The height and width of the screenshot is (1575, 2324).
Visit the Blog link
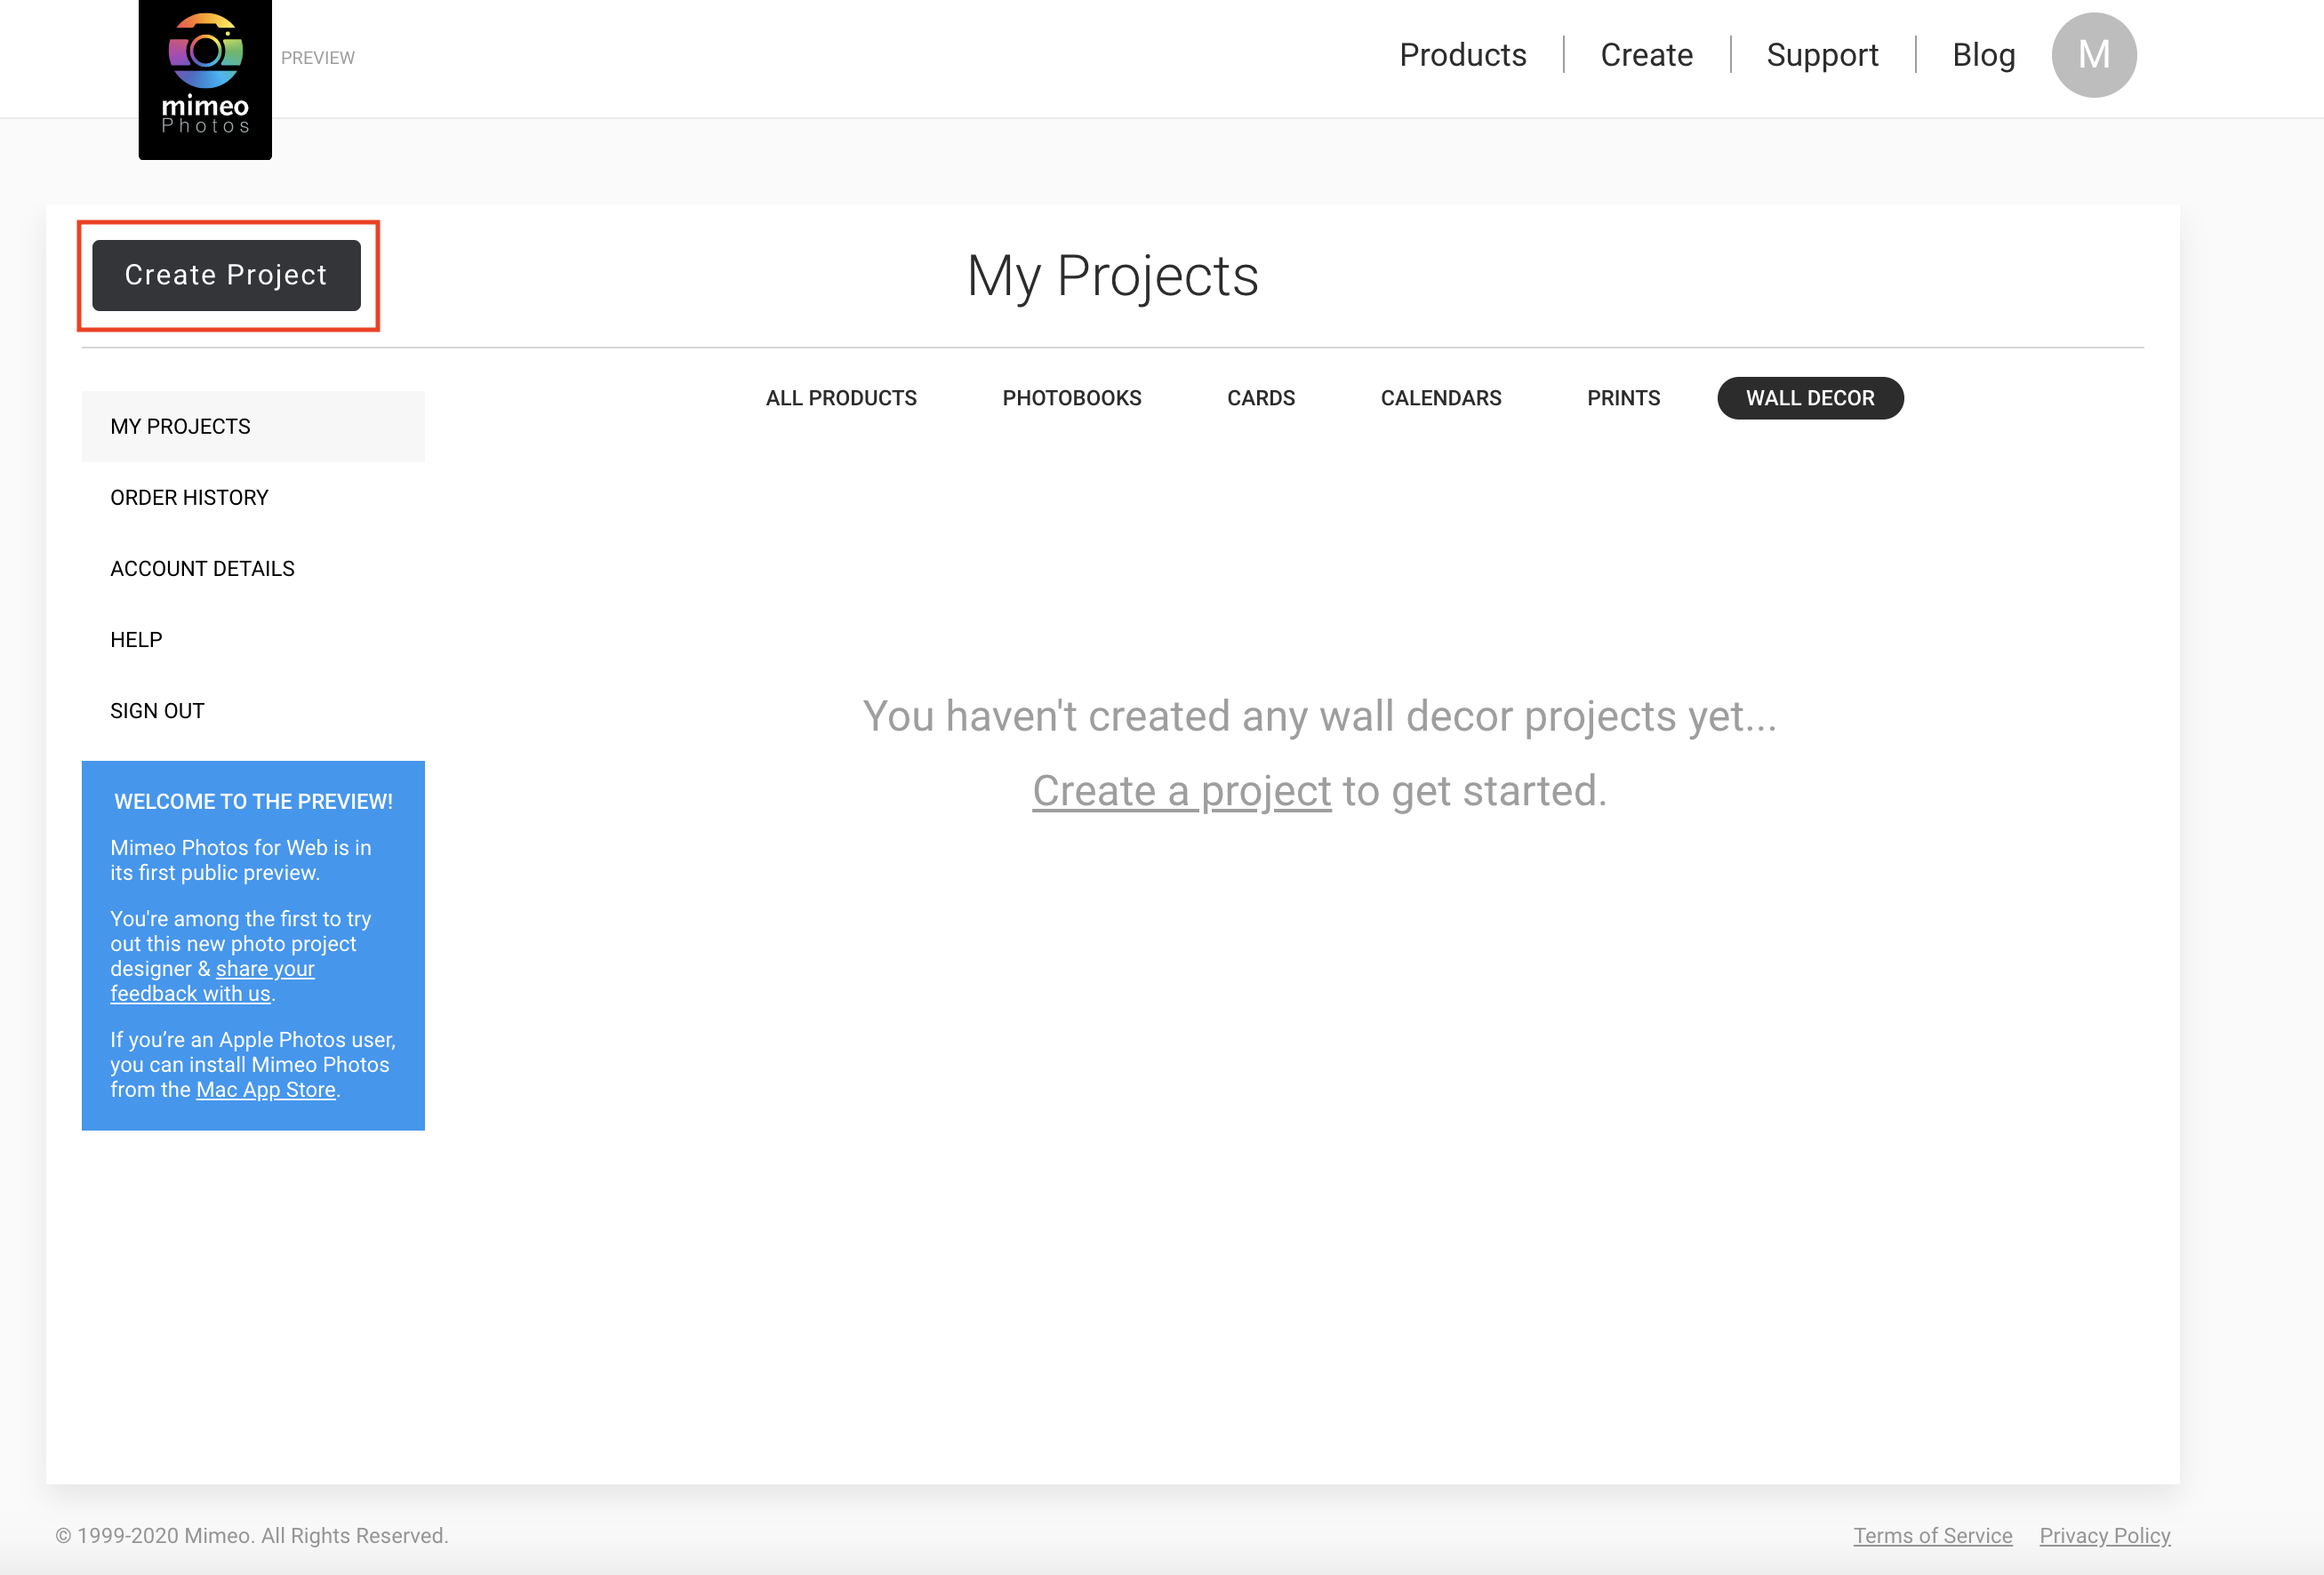[1983, 55]
